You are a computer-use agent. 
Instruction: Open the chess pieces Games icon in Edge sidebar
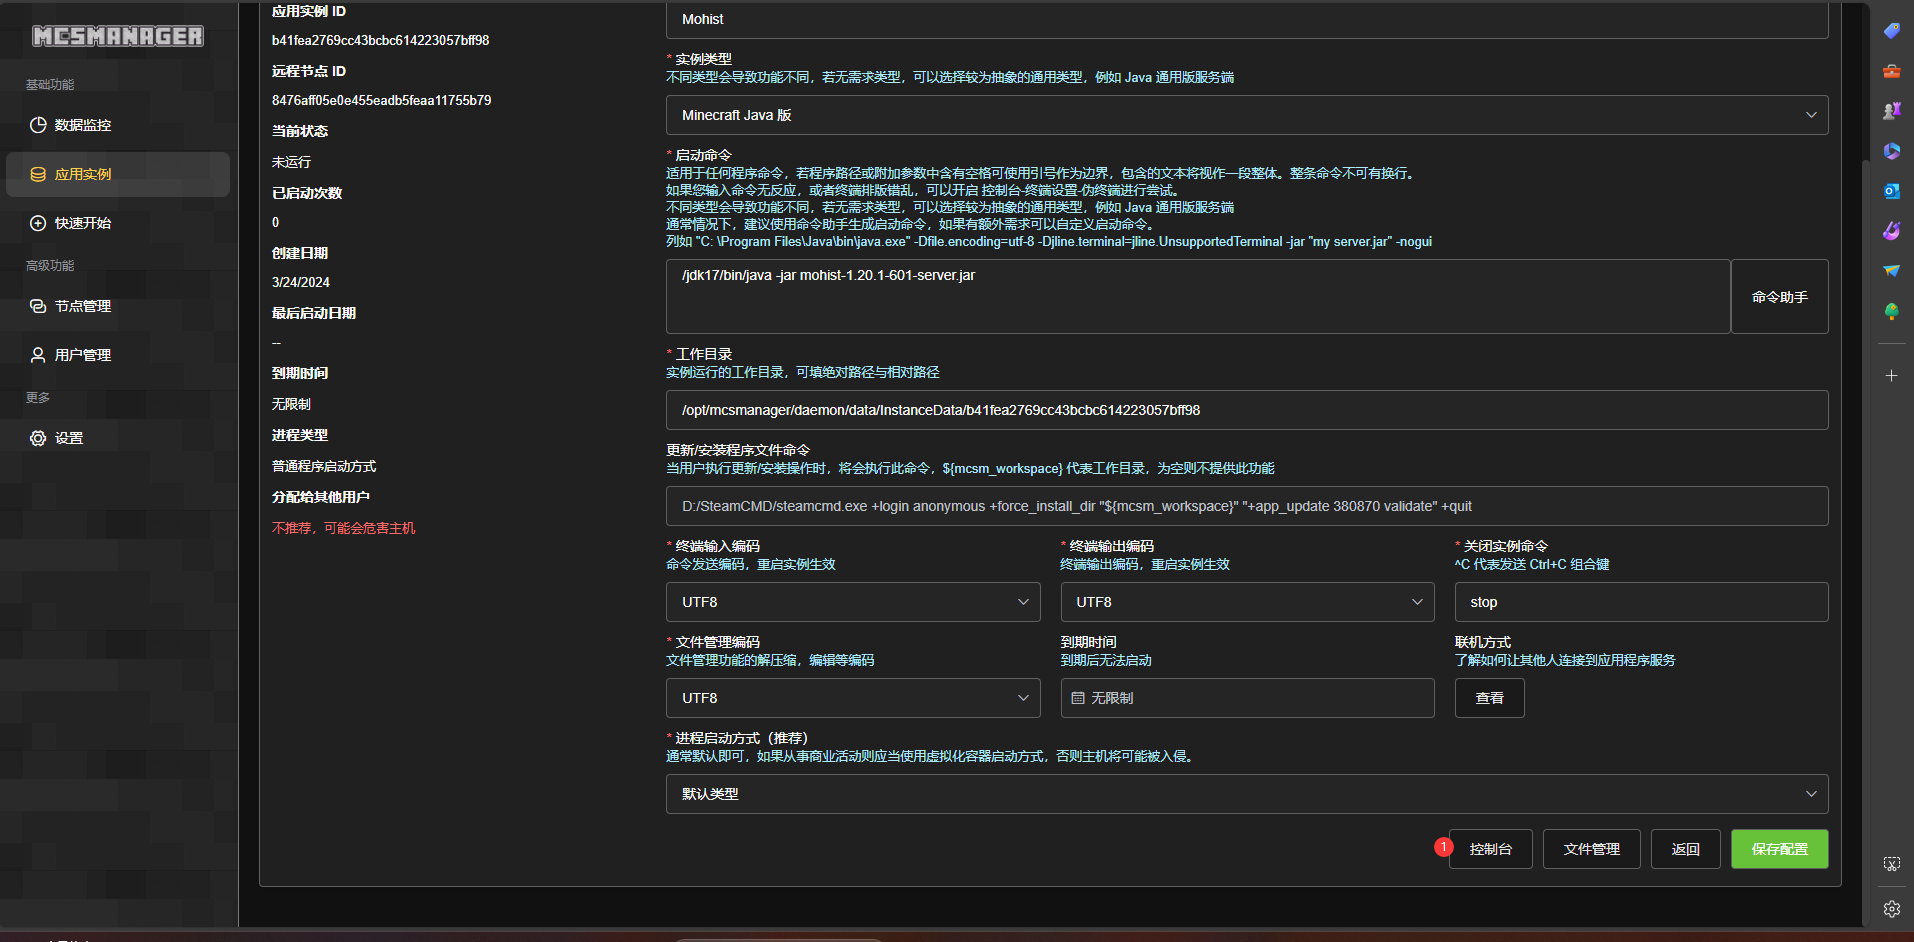[x=1891, y=111]
